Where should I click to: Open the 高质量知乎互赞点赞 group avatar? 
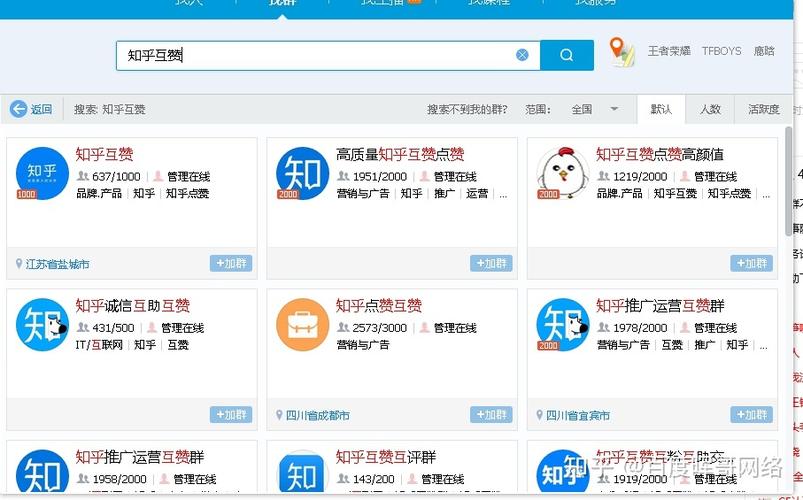coord(302,173)
